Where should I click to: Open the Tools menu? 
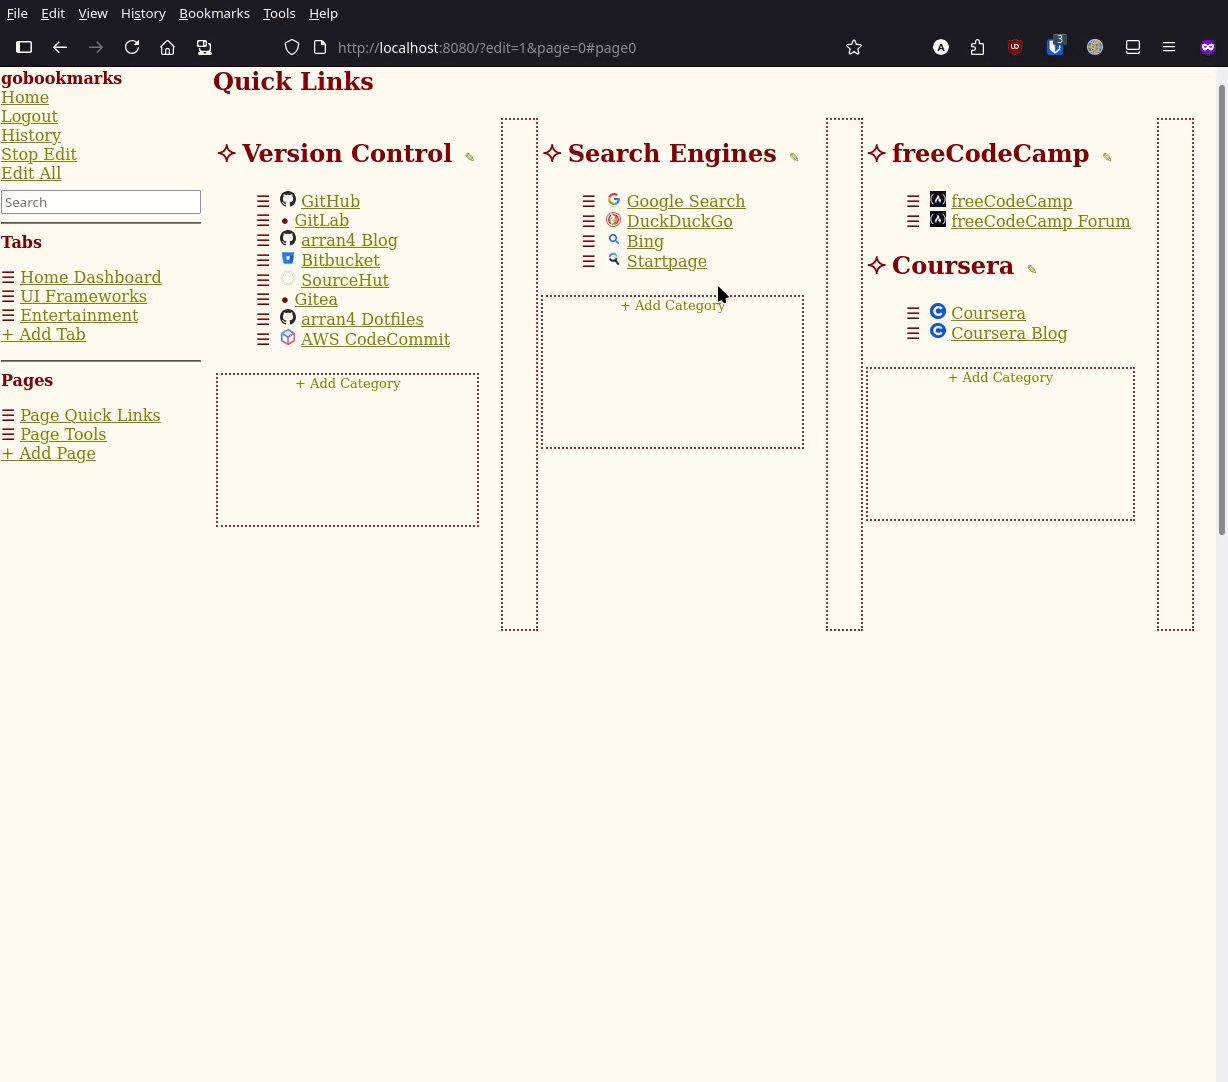[279, 13]
